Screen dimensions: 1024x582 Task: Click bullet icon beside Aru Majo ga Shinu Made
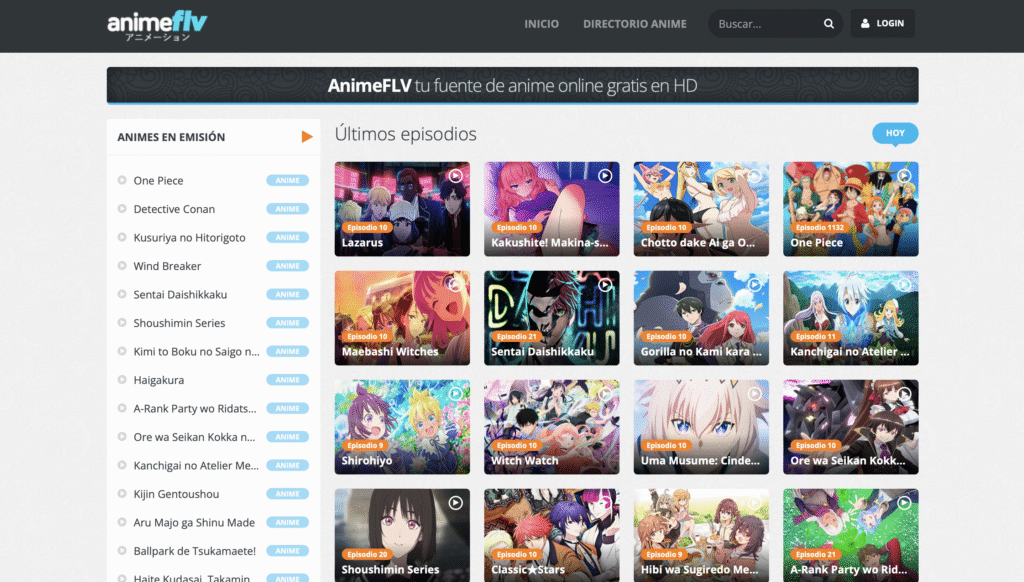point(122,523)
